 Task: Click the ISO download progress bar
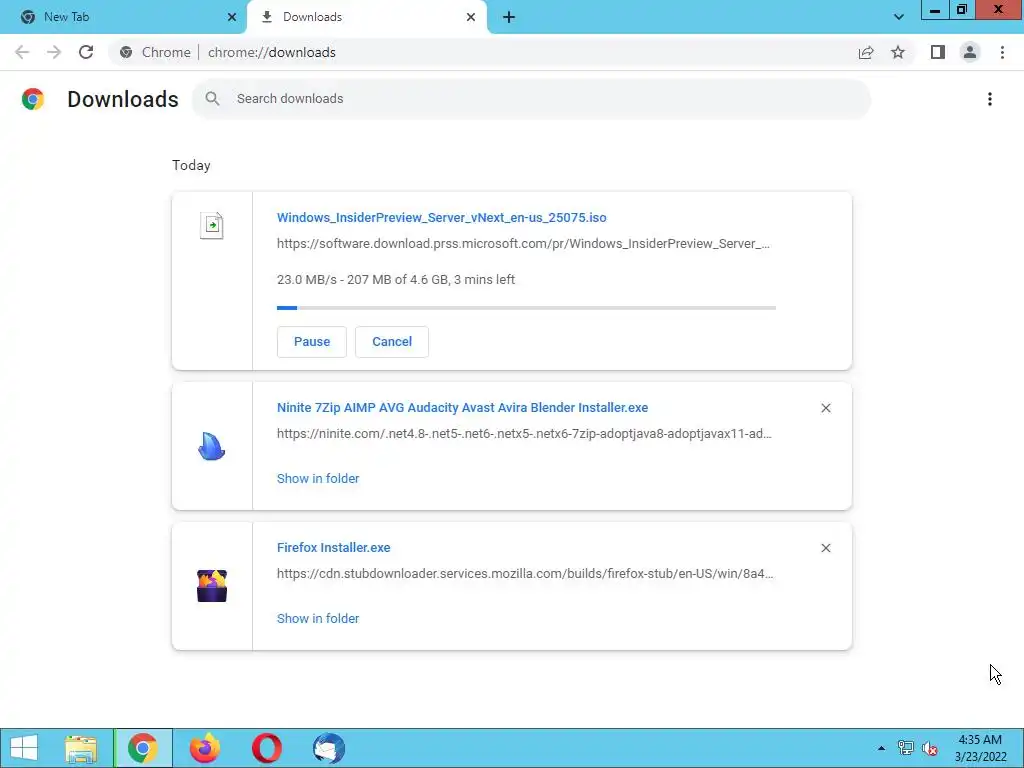coord(526,308)
